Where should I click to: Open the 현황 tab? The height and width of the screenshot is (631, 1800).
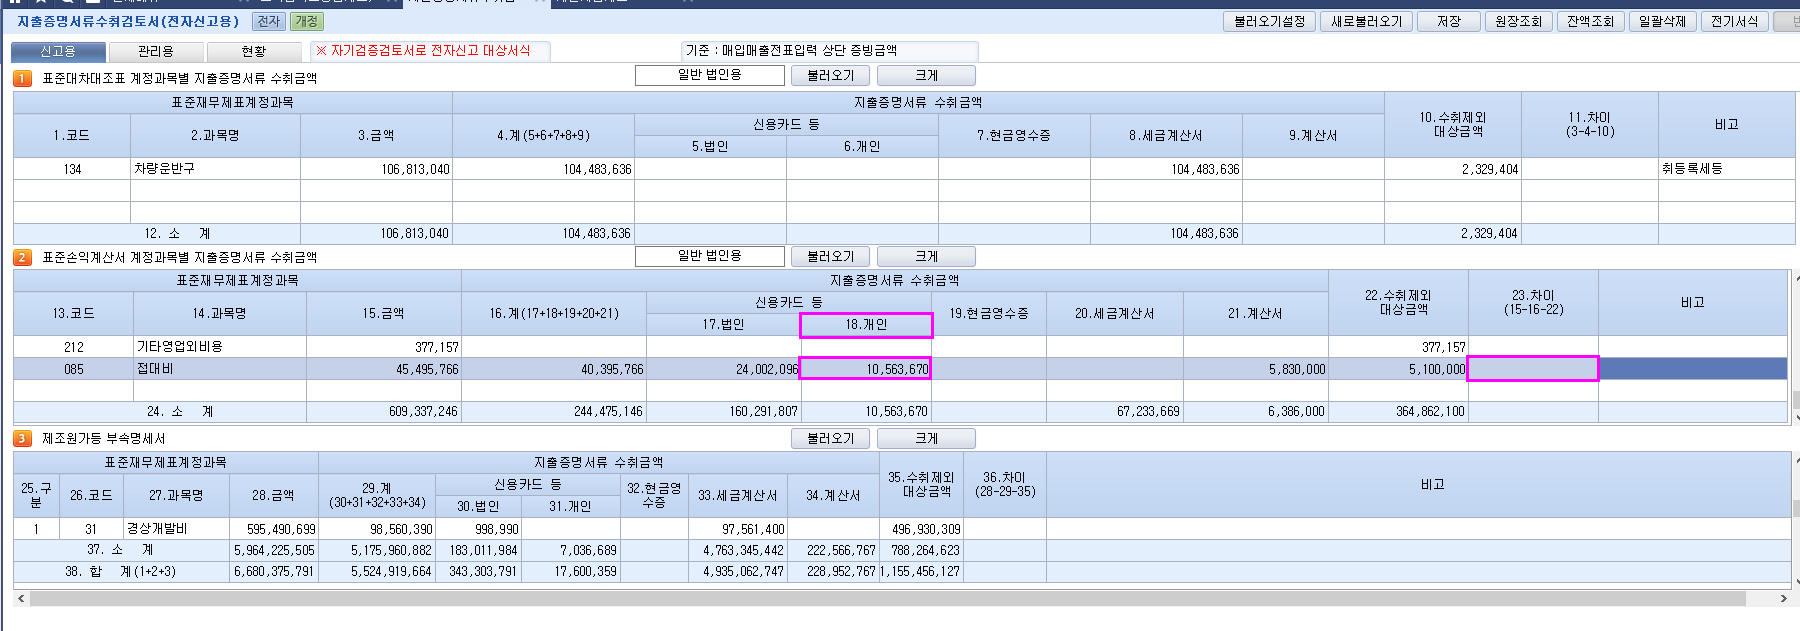point(254,51)
